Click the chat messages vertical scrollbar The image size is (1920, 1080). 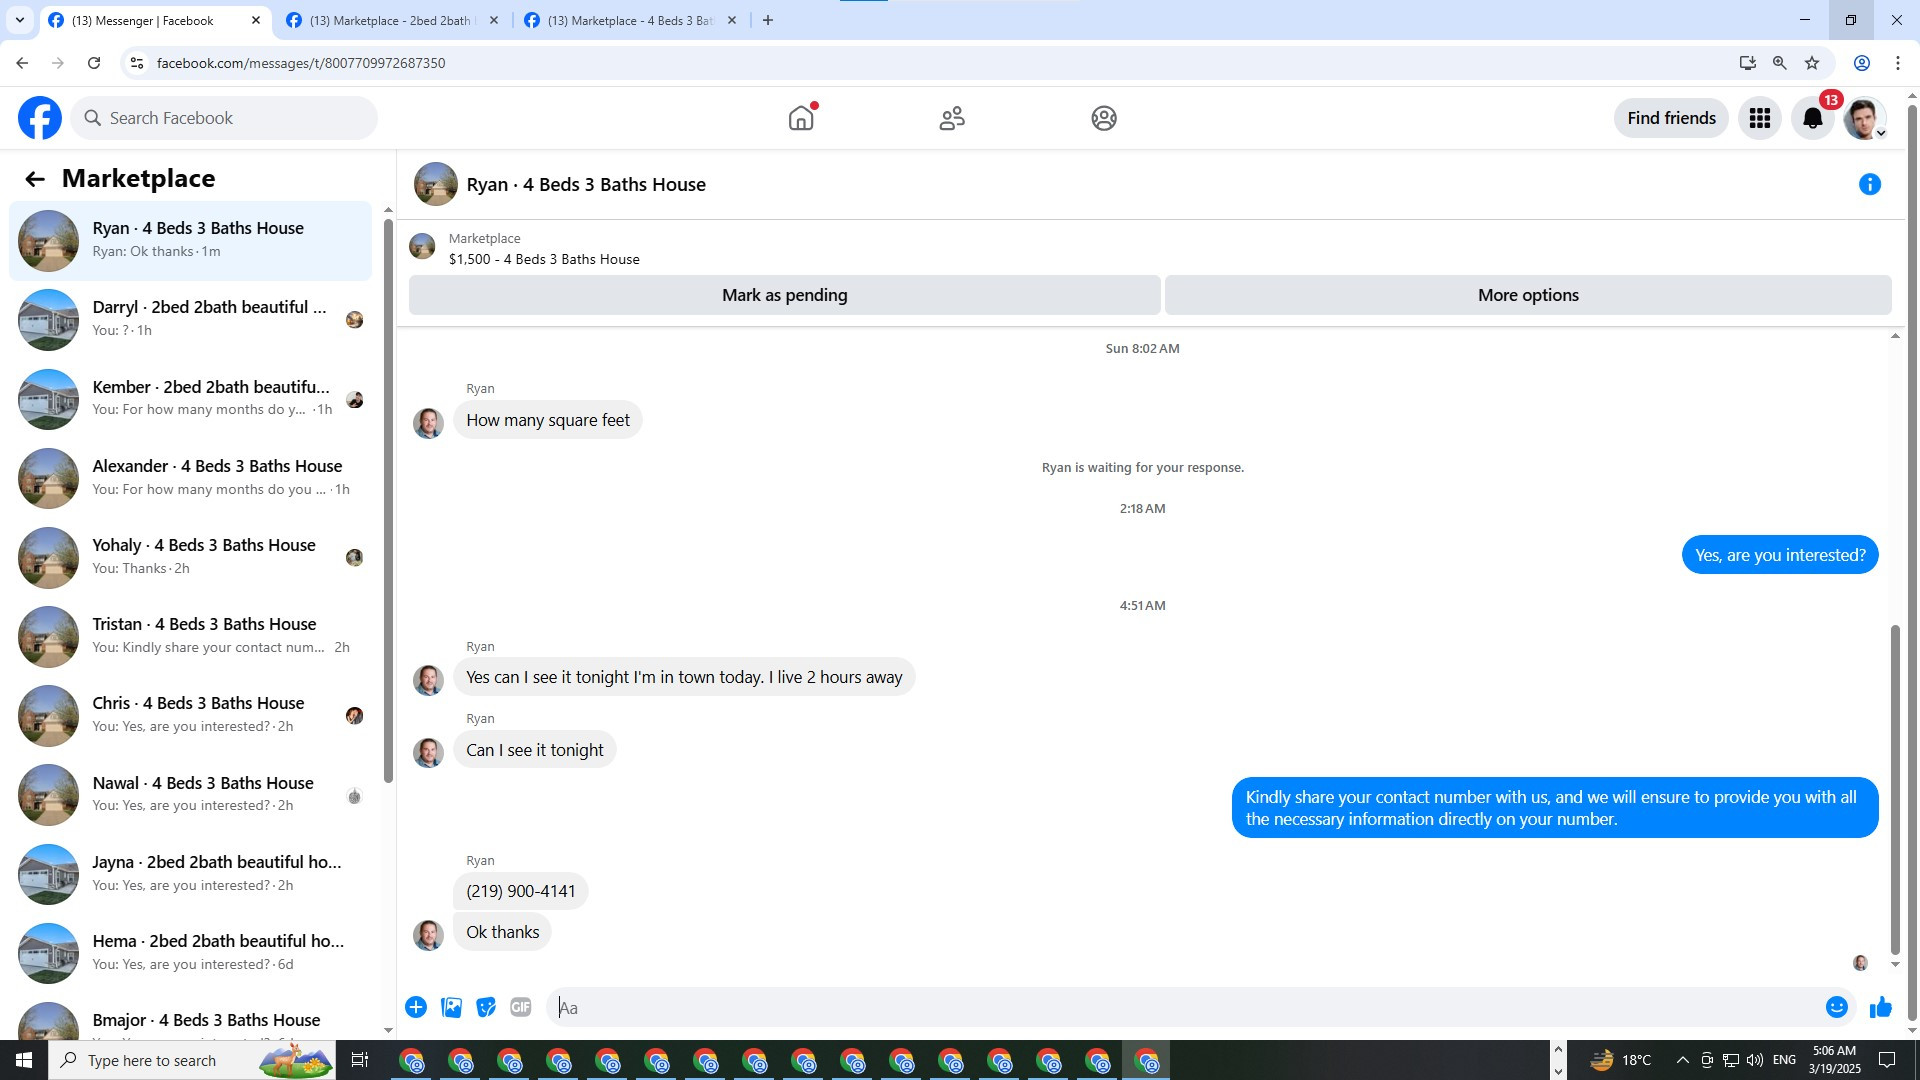(1894, 790)
